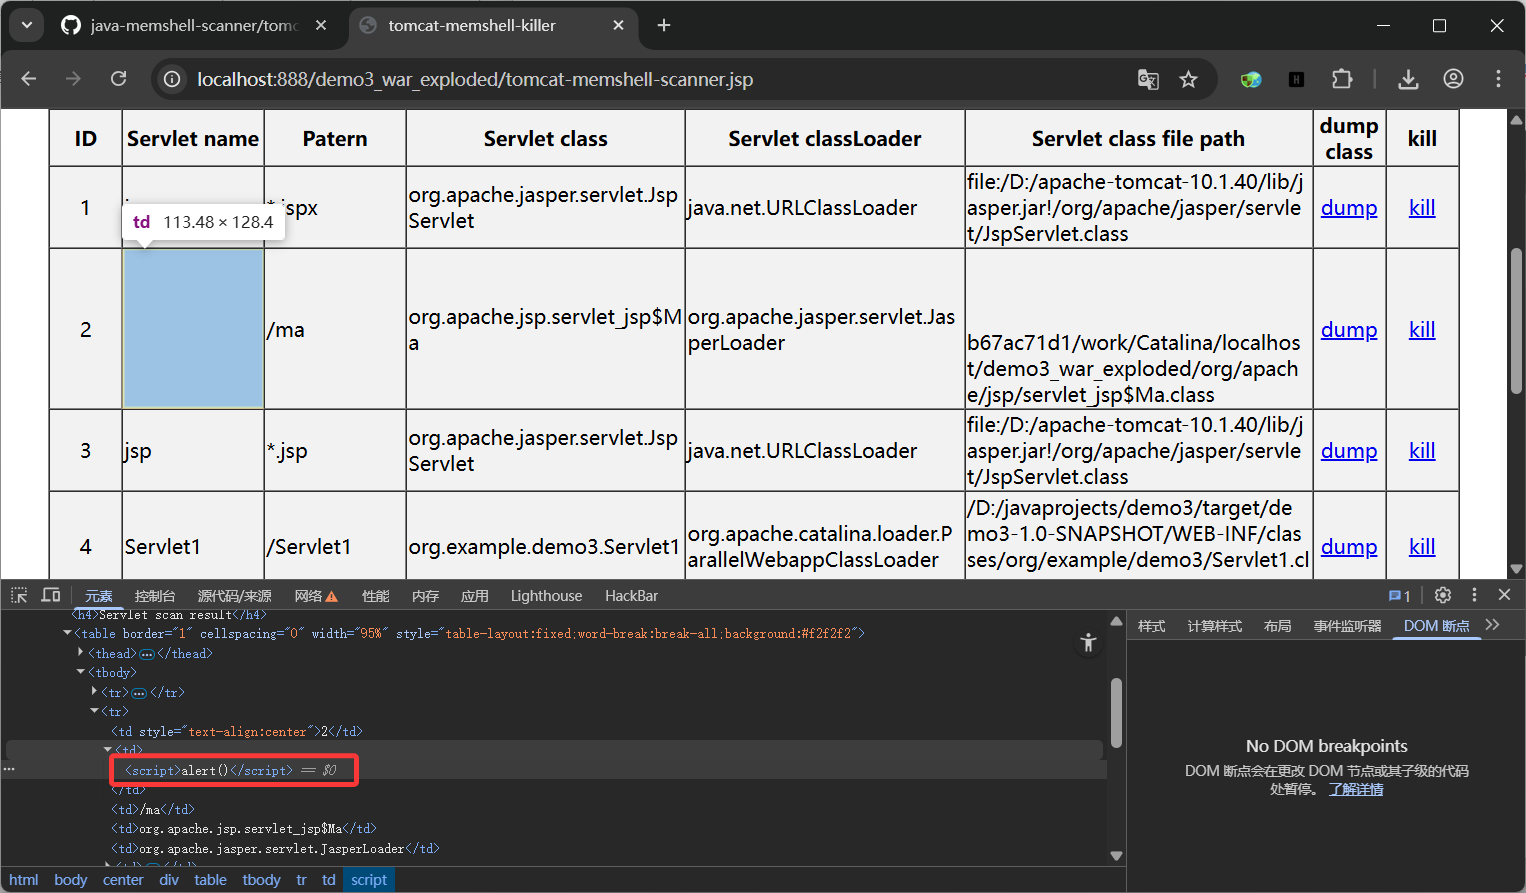This screenshot has height=893, width=1526.
Task: Show more DevTools sidebar tabs chevron
Action: pyautogui.click(x=1493, y=625)
